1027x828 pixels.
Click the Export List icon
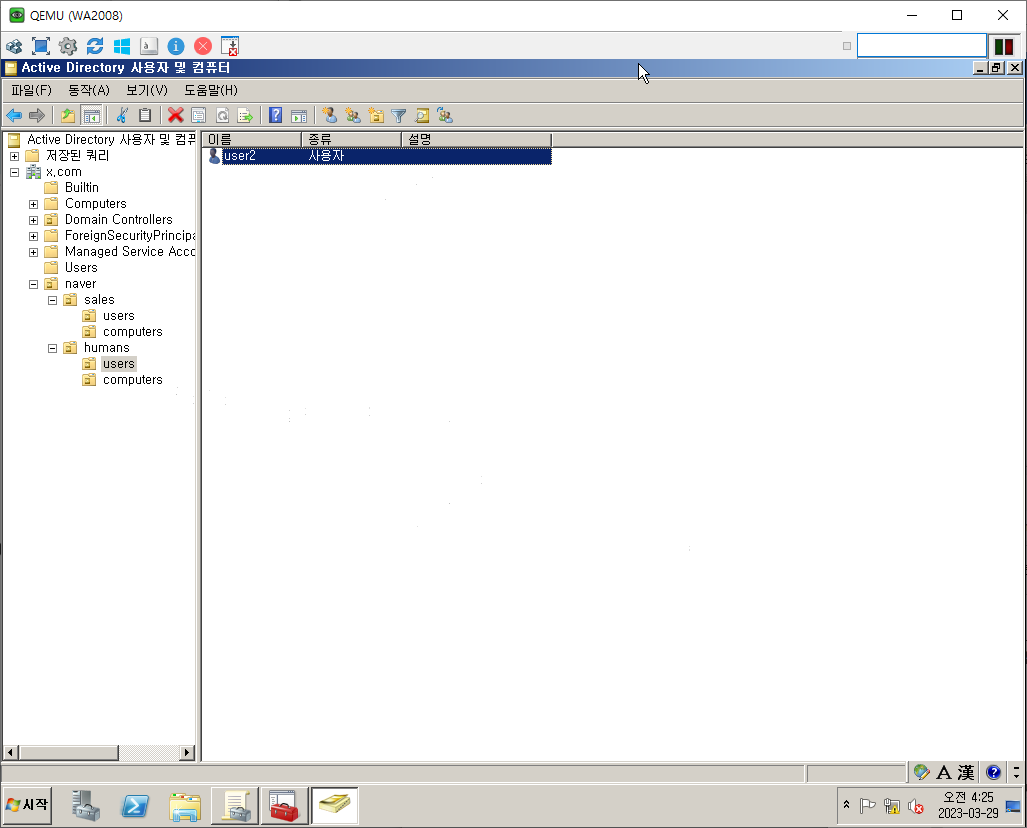(x=245, y=116)
